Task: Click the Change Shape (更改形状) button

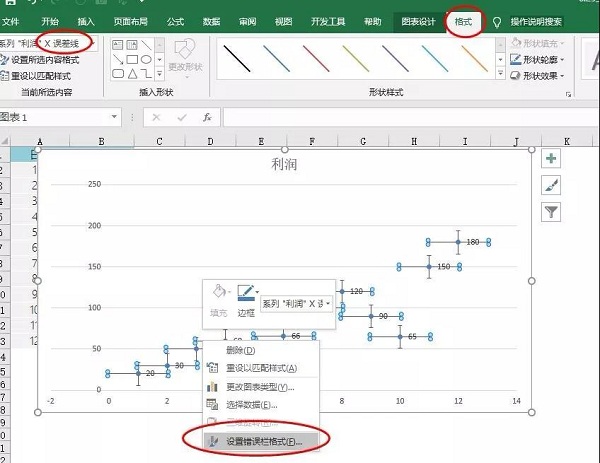Action: click(x=185, y=57)
